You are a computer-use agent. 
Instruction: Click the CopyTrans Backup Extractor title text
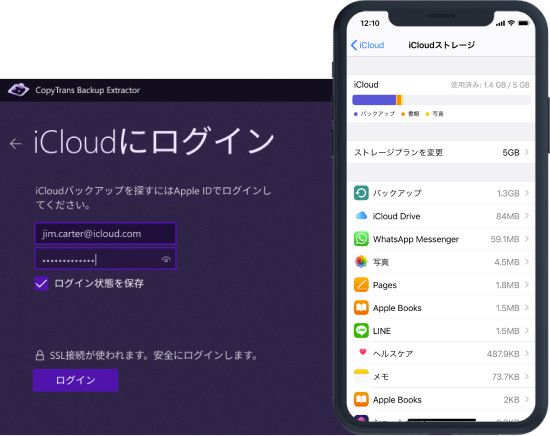87,90
